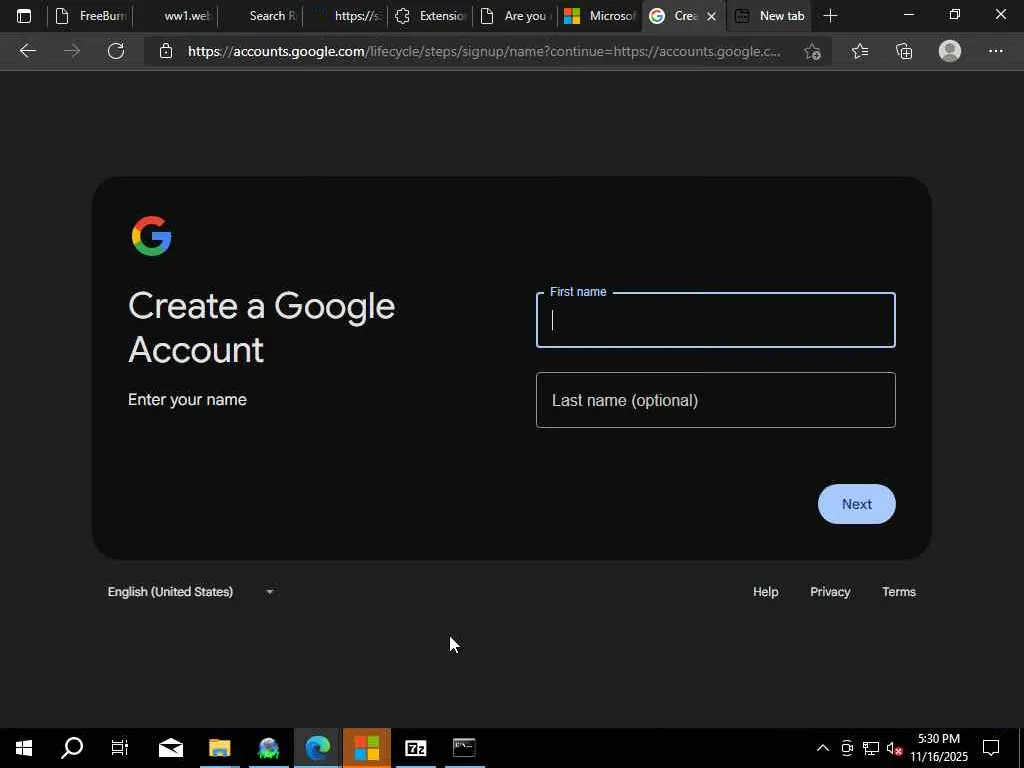Open File Explorer from taskbar
Viewport: 1024px width, 768px height.
(219, 748)
